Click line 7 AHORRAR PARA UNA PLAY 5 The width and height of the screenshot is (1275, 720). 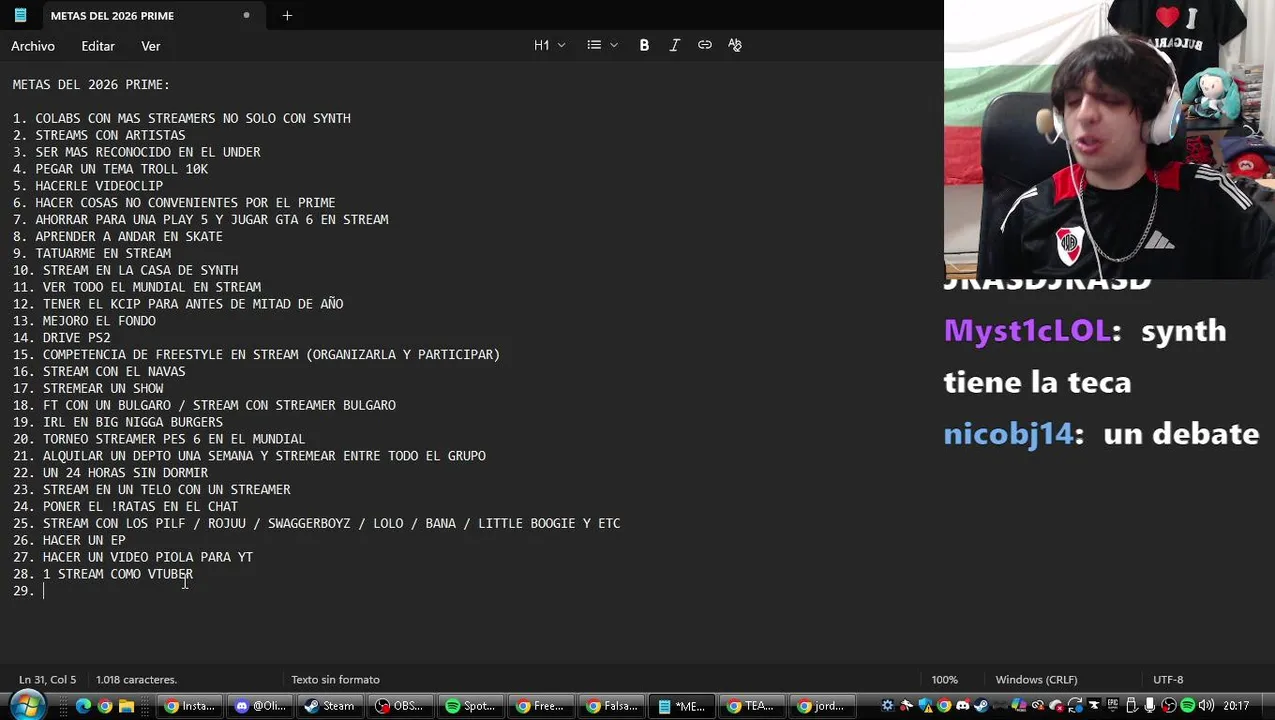[x=200, y=220]
